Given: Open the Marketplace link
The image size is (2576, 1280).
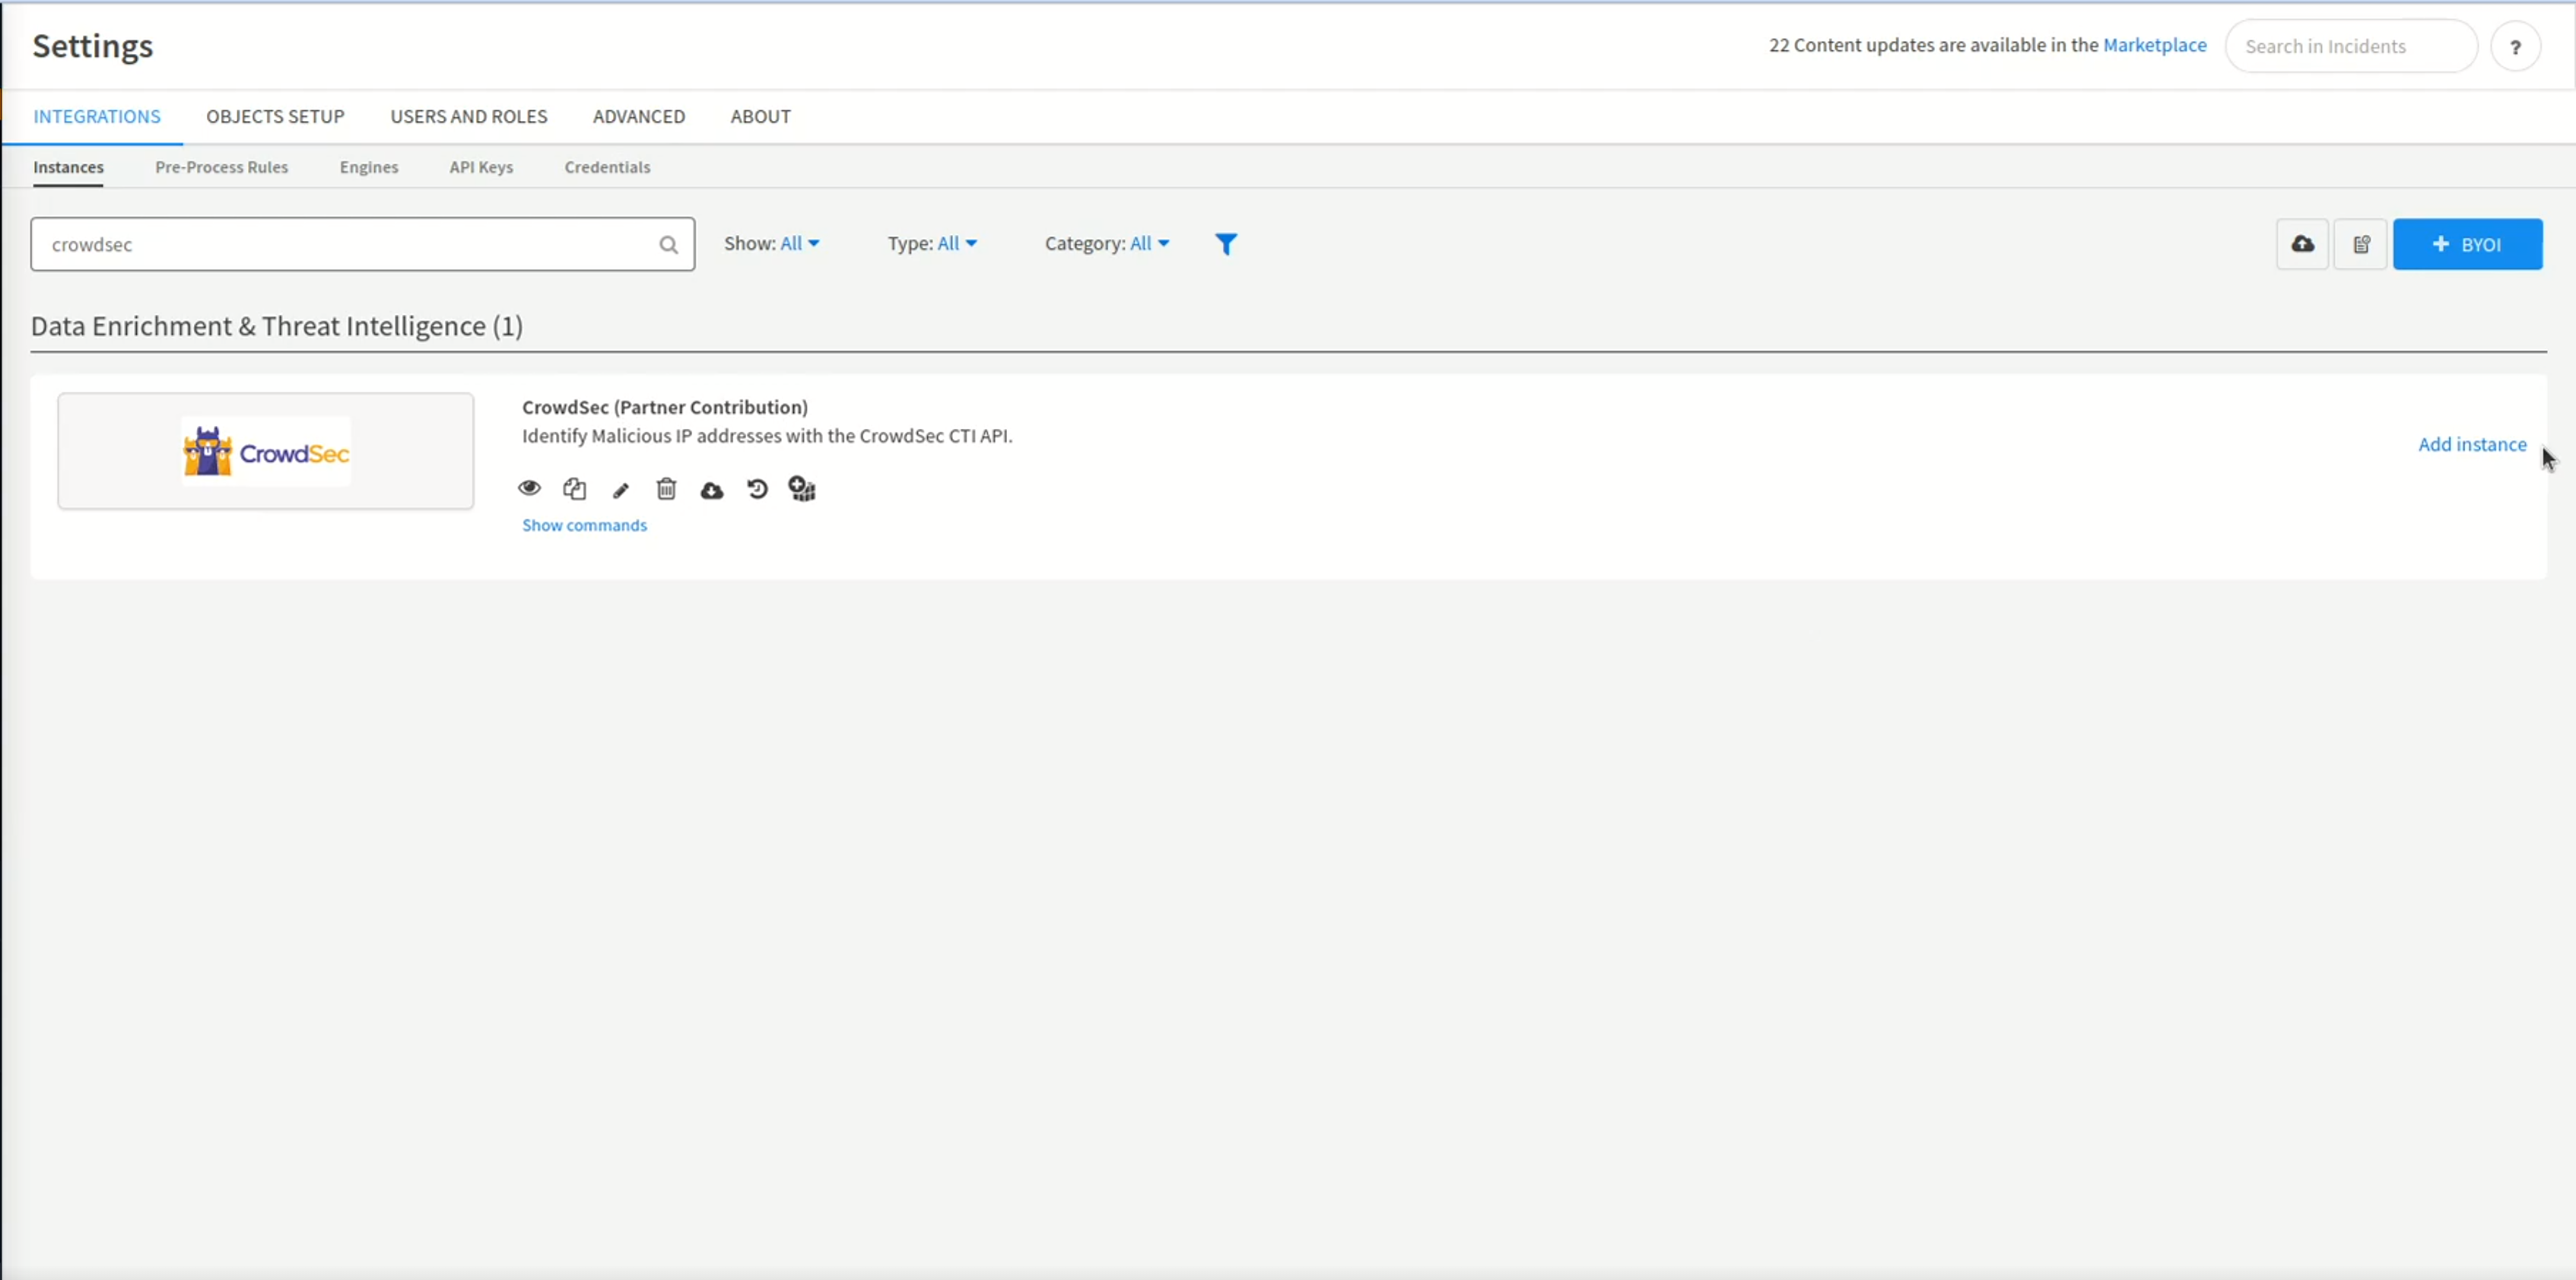Looking at the screenshot, I should [2155, 45].
